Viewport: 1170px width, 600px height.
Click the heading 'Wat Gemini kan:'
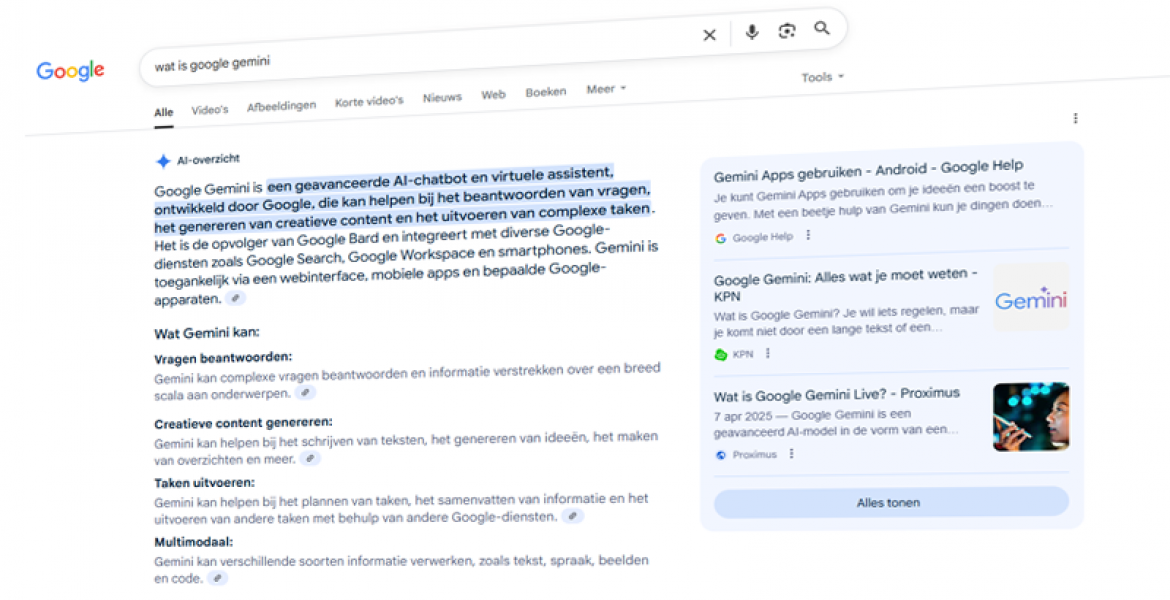tap(207, 333)
